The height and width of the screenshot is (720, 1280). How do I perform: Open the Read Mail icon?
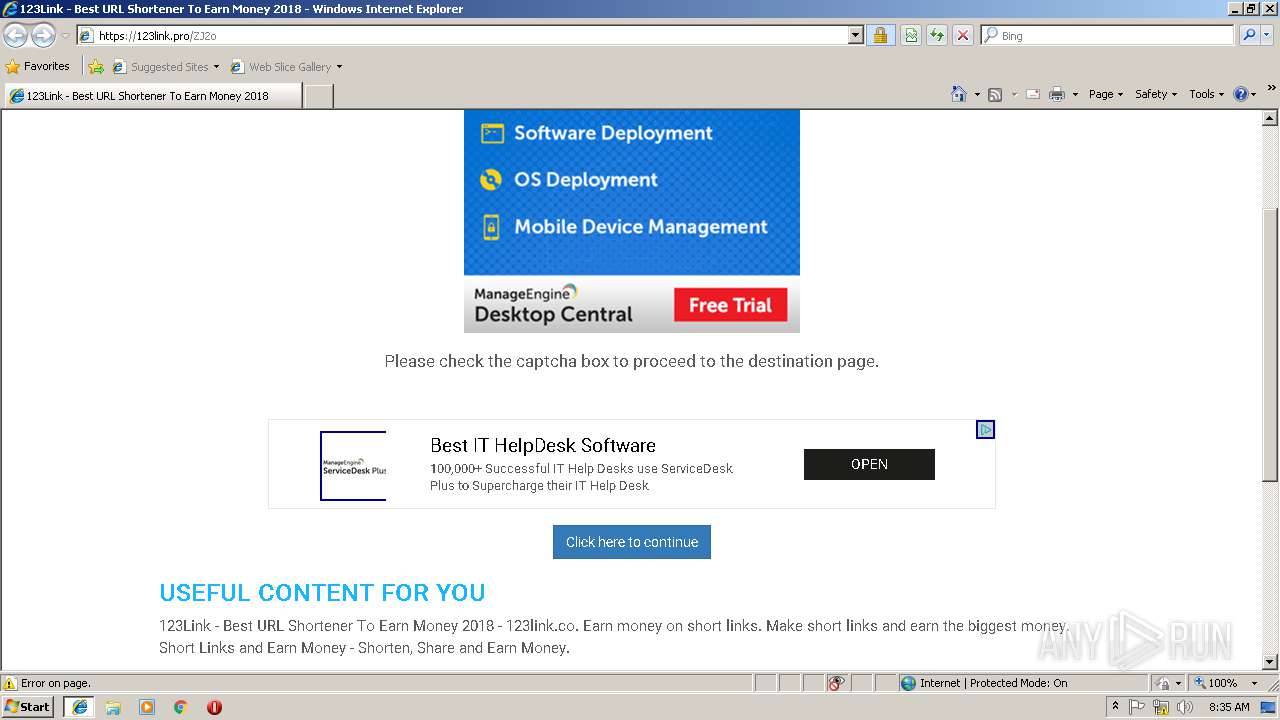point(1033,94)
